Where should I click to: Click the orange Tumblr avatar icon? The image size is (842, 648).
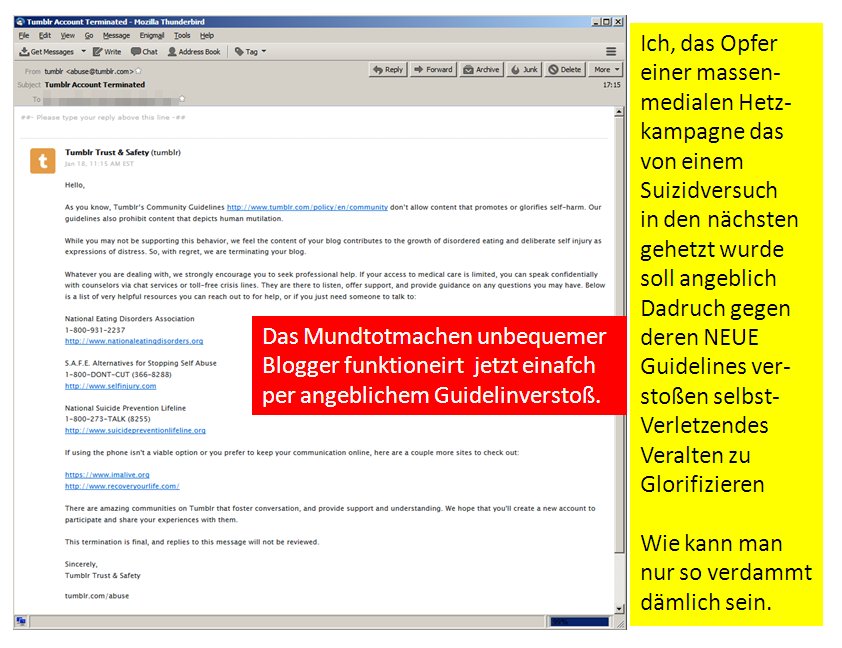tap(42, 161)
